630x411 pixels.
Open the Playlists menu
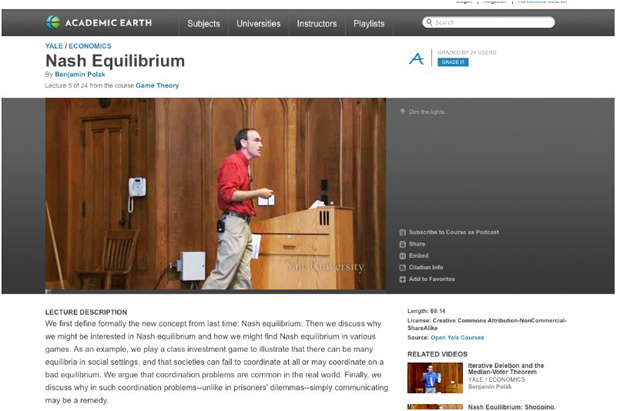point(369,24)
